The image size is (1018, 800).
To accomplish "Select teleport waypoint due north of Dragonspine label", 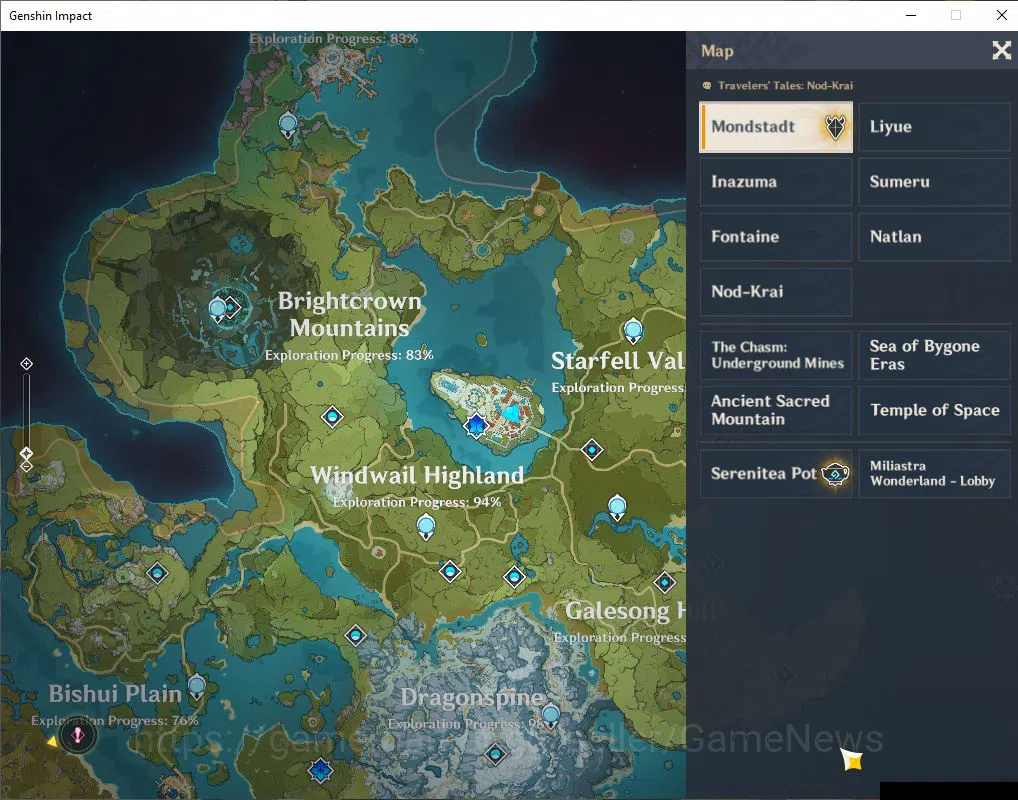I will coord(514,576).
